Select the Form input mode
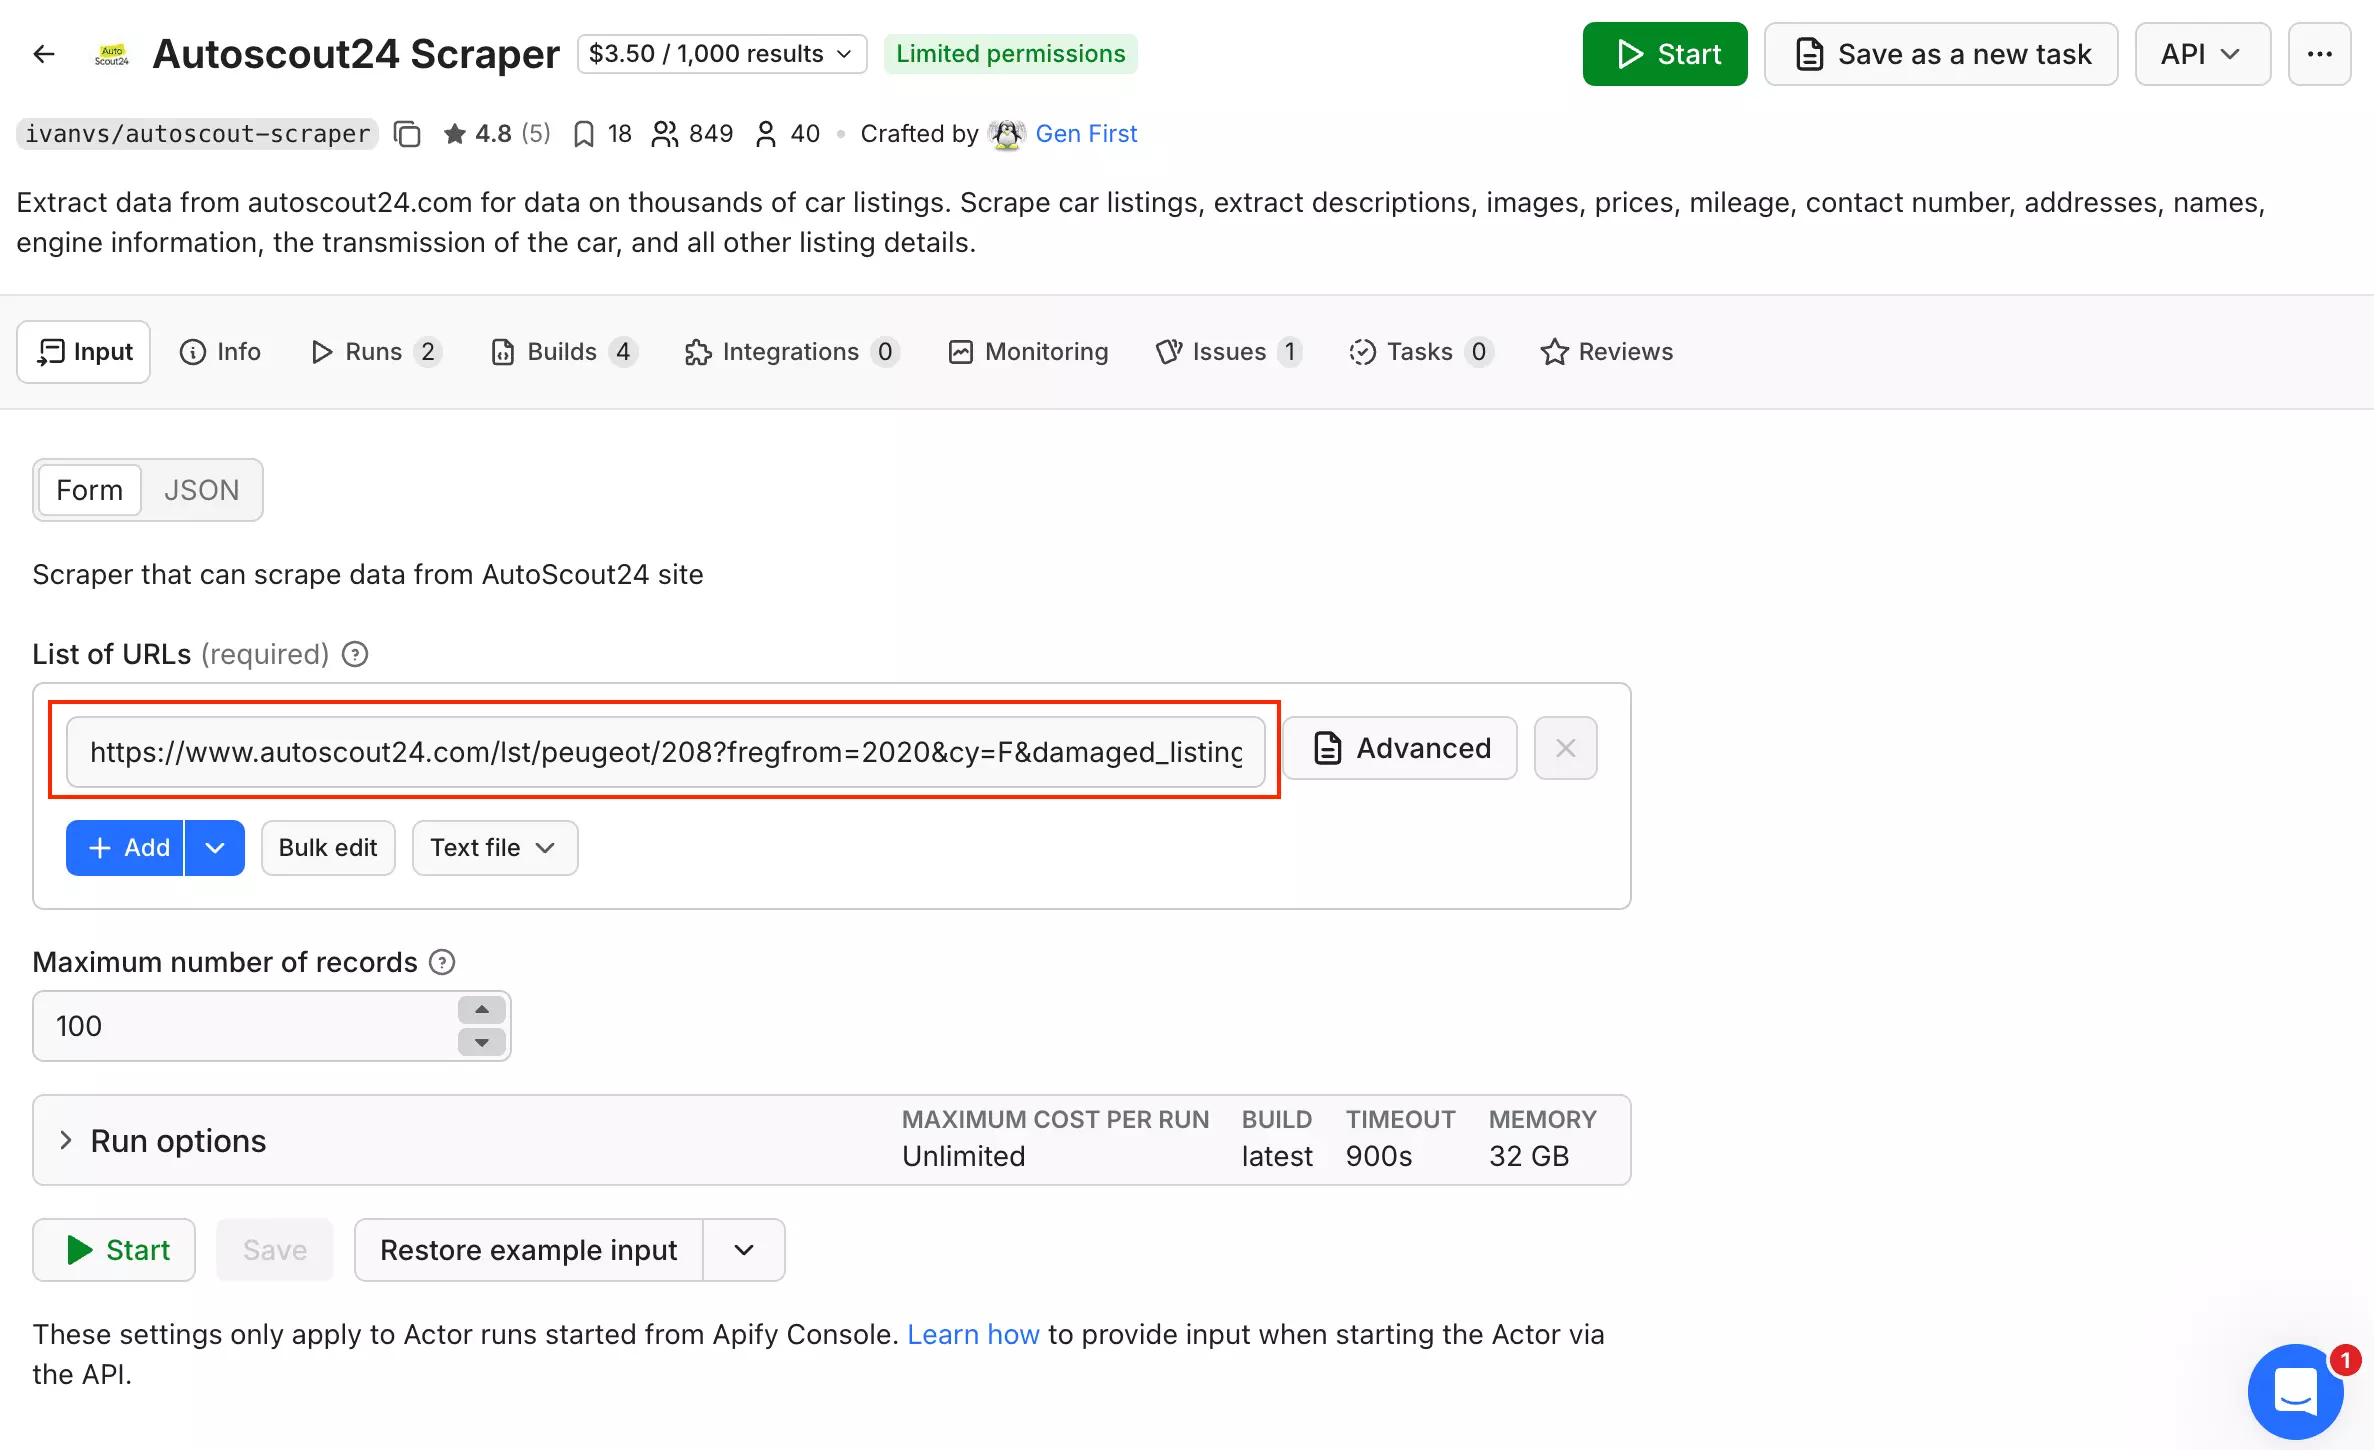The width and height of the screenshot is (2374, 1450). pyautogui.click(x=90, y=490)
